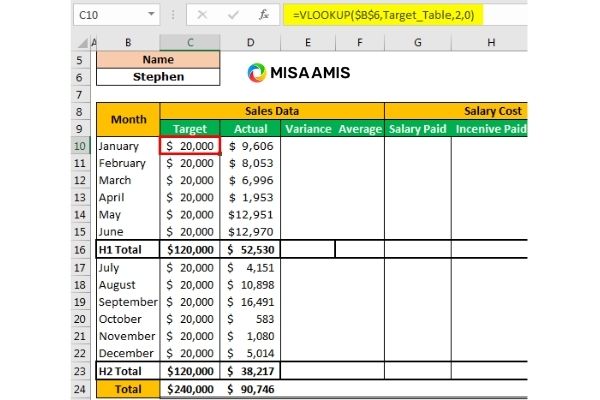Viewport: 600px width, 400px height.
Task: Select January target cell $20,000
Action: click(190, 146)
